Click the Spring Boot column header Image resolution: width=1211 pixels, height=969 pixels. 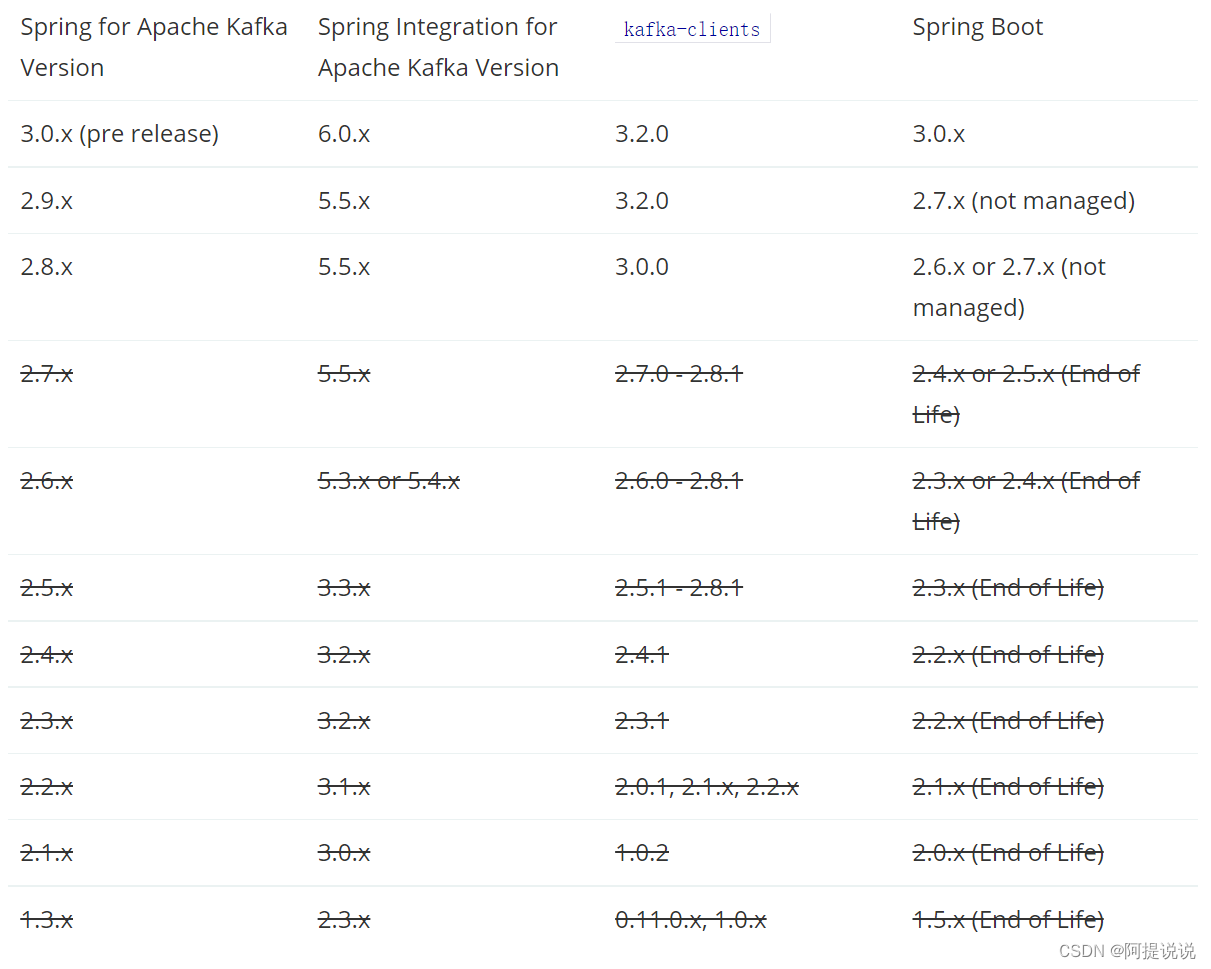point(977,27)
